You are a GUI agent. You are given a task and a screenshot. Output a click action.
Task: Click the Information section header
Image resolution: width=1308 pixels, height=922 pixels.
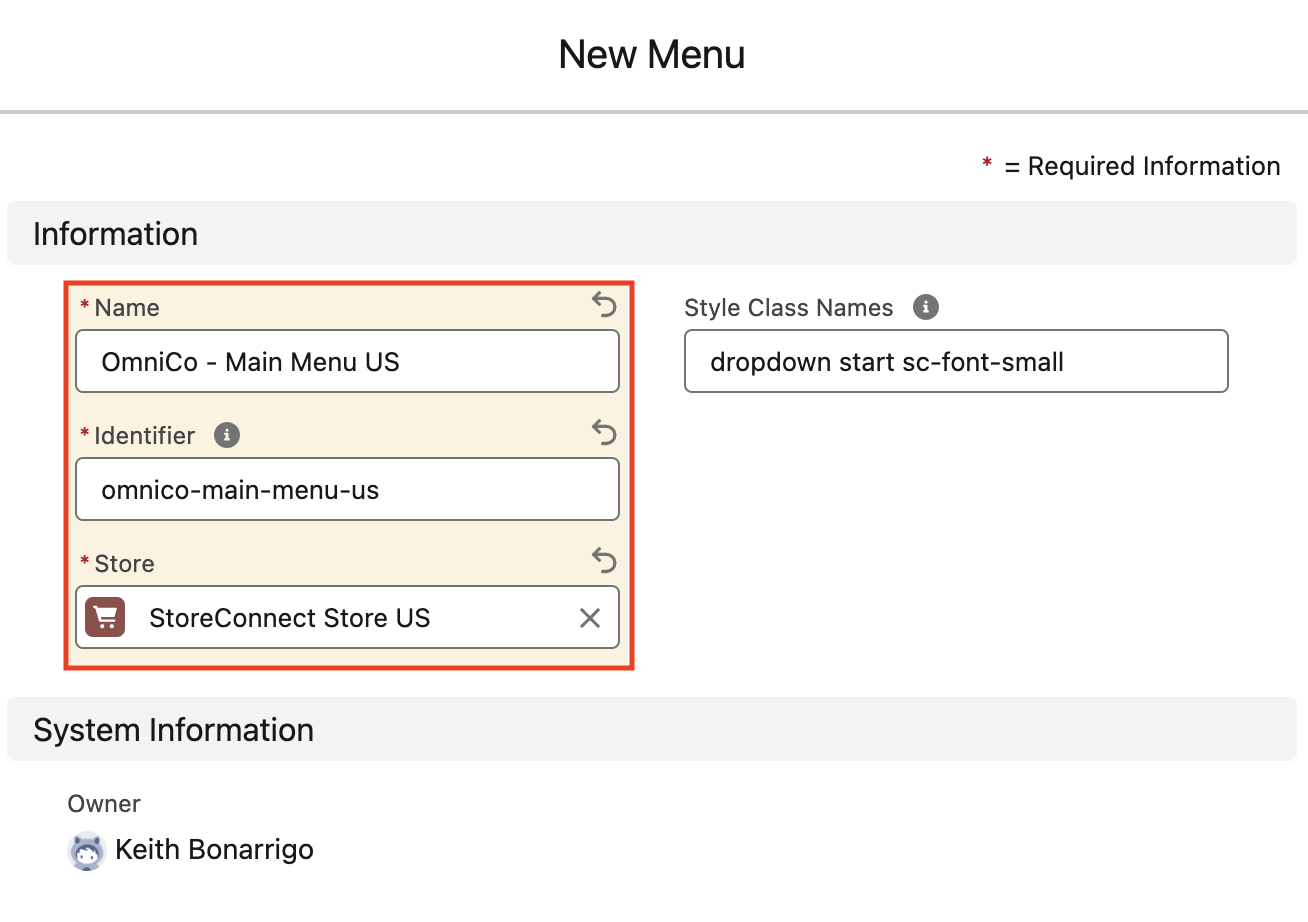(x=652, y=233)
